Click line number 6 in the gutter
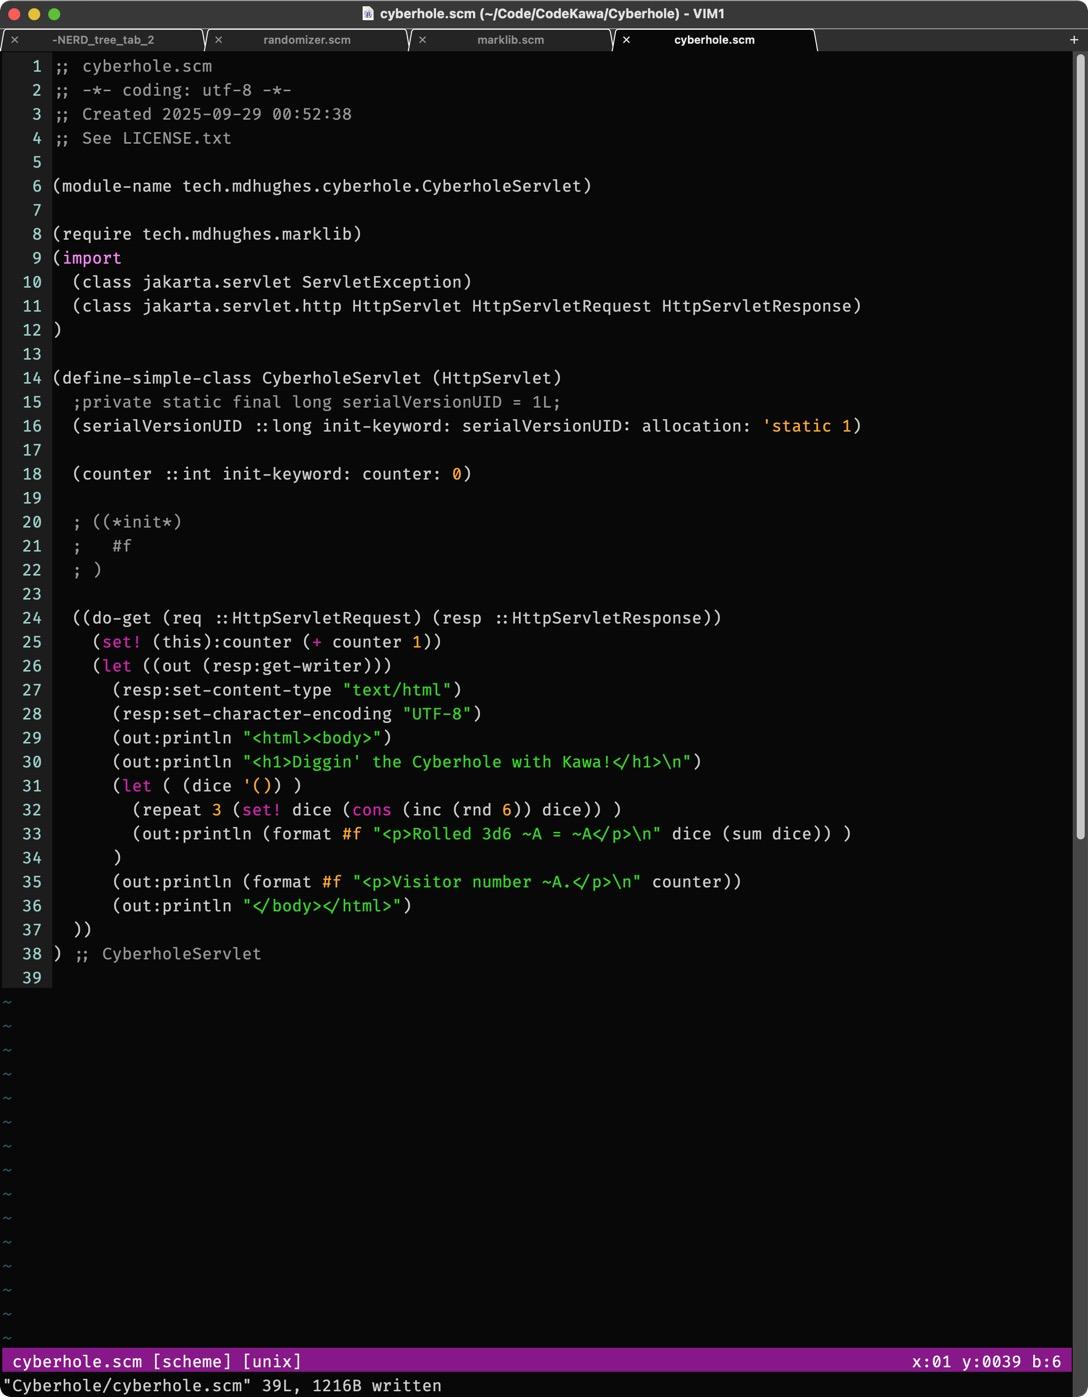Screen dimensions: 1088x1397 tap(37, 186)
